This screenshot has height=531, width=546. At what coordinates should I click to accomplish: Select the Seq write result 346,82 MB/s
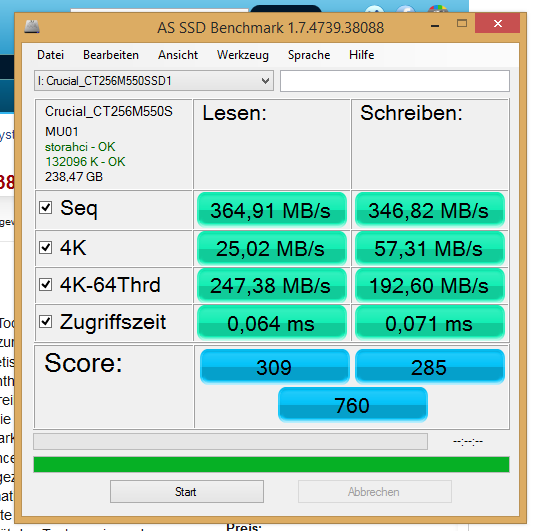(x=430, y=210)
